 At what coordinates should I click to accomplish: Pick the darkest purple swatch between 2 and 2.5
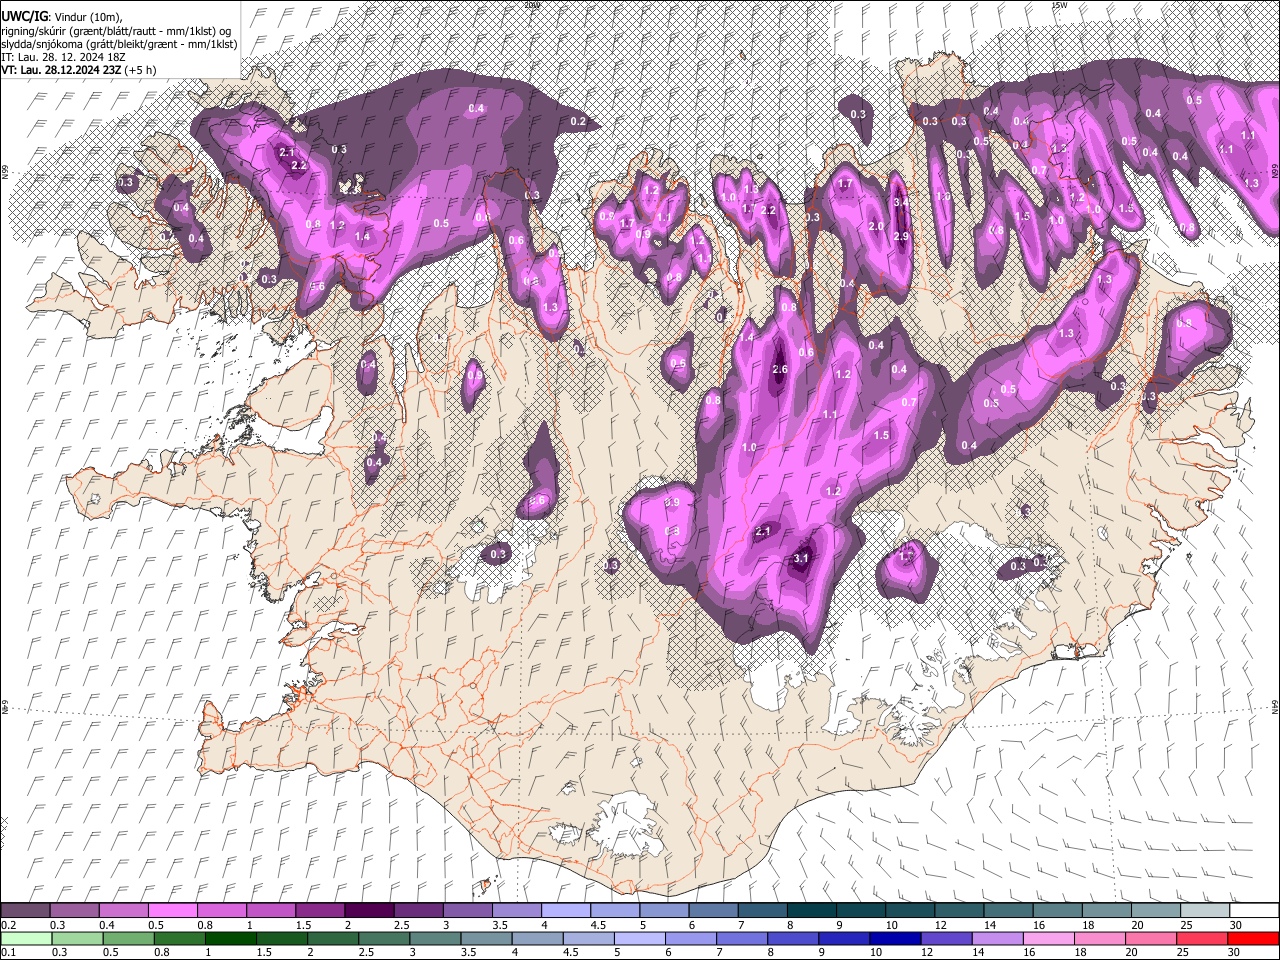point(370,911)
